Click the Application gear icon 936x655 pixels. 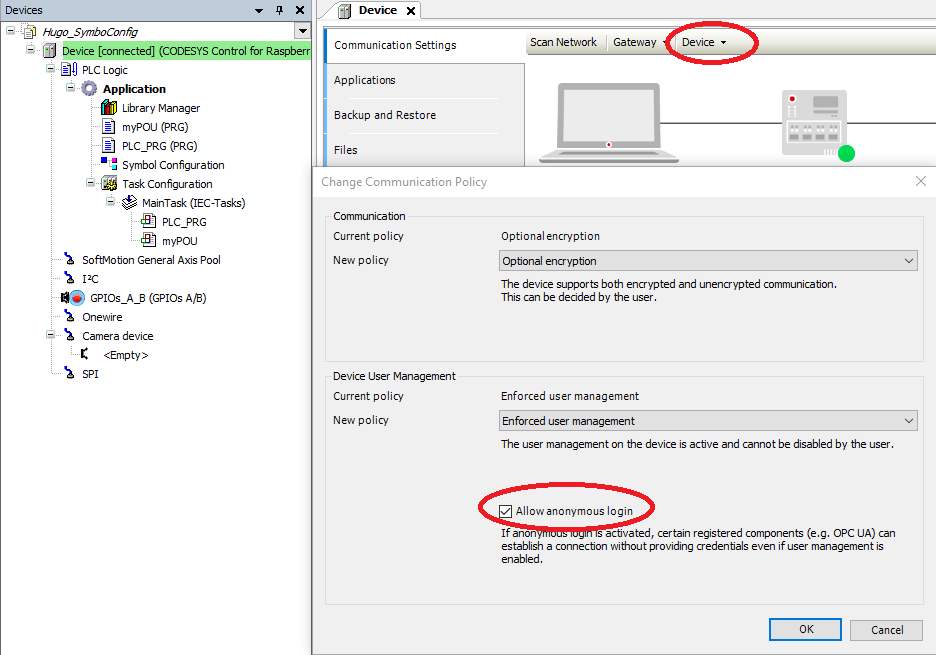pyautogui.click(x=89, y=89)
